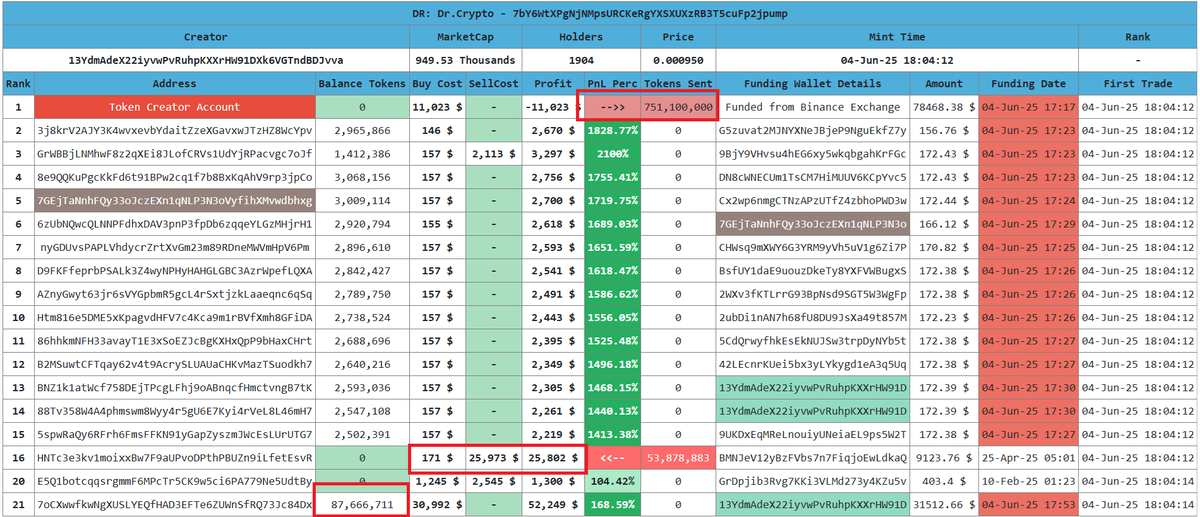Select the Profit column header
The width and height of the screenshot is (1200, 517).
pos(553,83)
